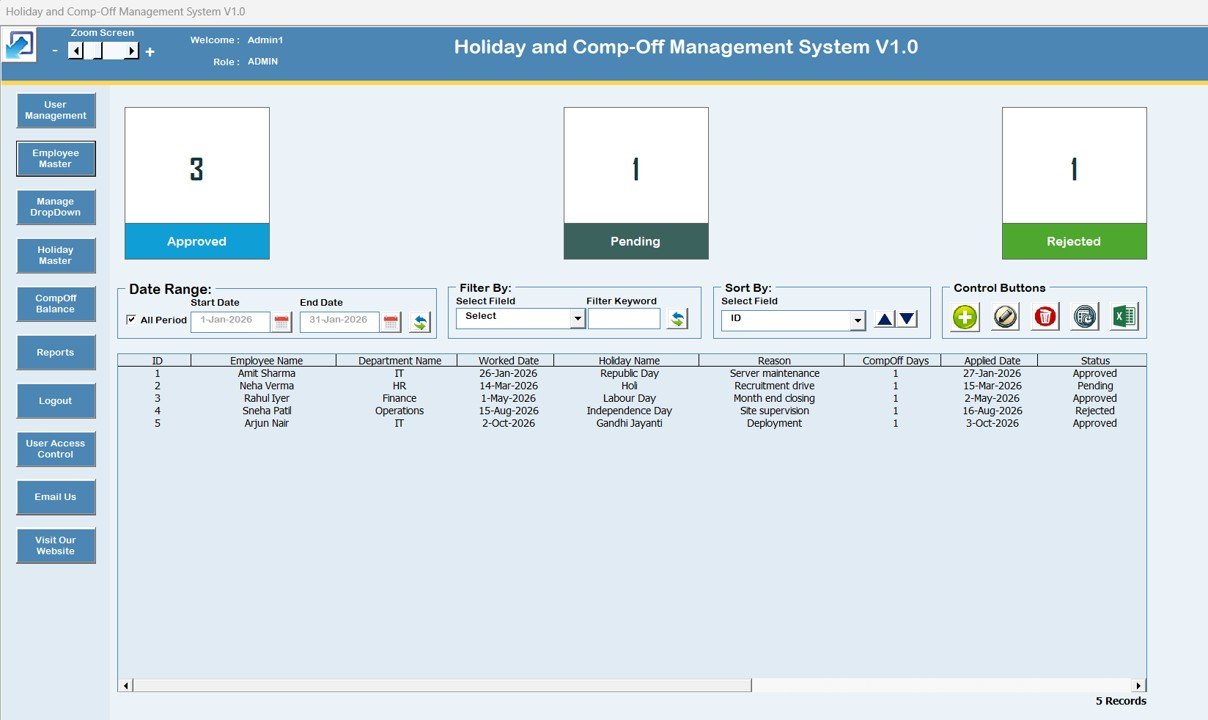The image size is (1208, 720).
Task: Click the Visit Our Website button
Action: click(x=56, y=546)
